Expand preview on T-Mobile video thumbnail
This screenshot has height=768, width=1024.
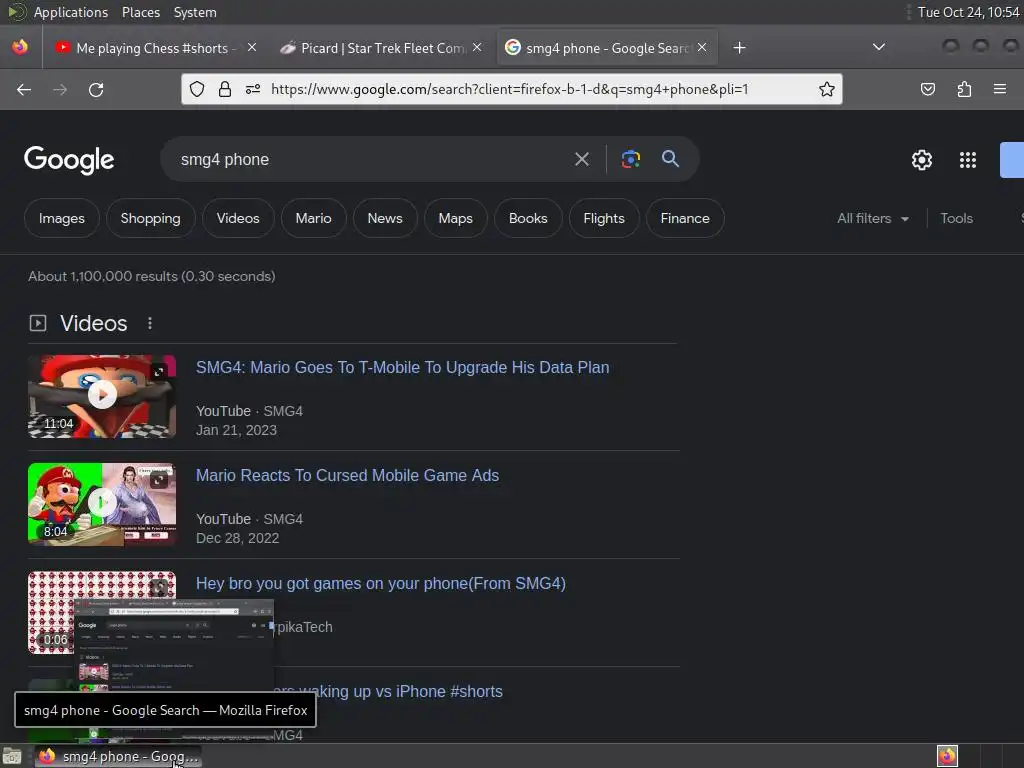click(159, 372)
